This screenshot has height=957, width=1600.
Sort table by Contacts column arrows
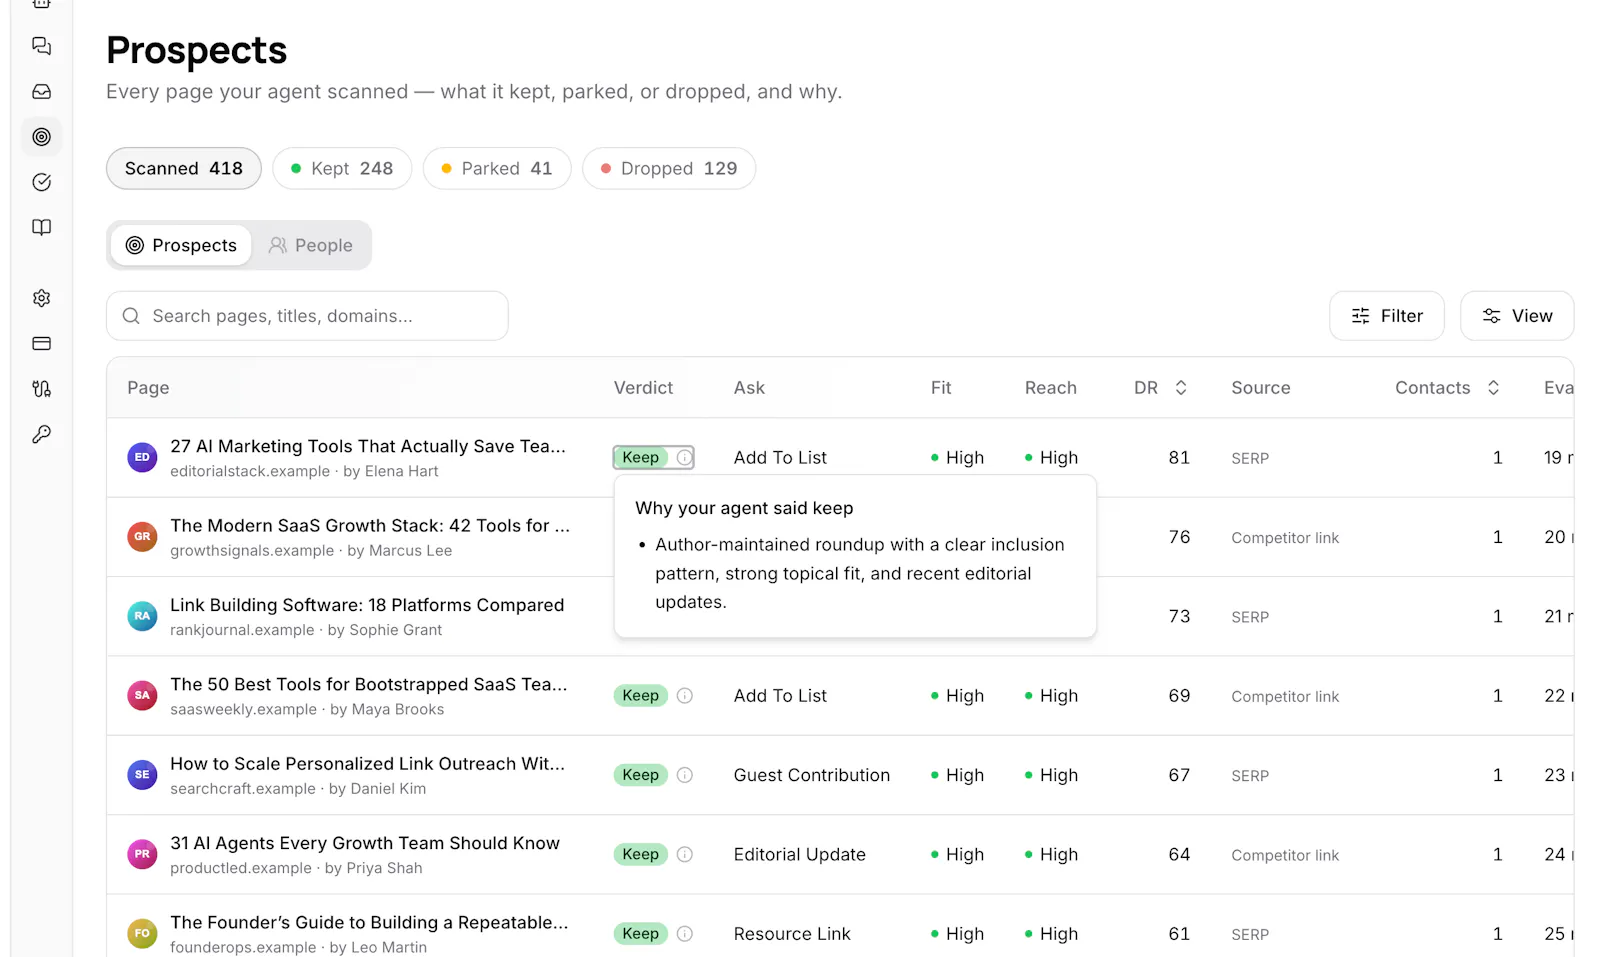(1493, 388)
